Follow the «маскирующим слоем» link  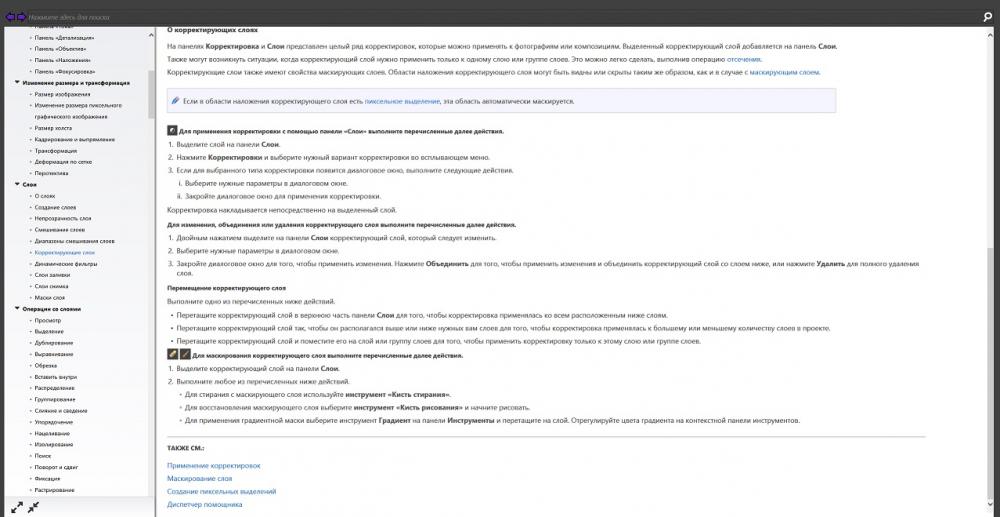784,72
